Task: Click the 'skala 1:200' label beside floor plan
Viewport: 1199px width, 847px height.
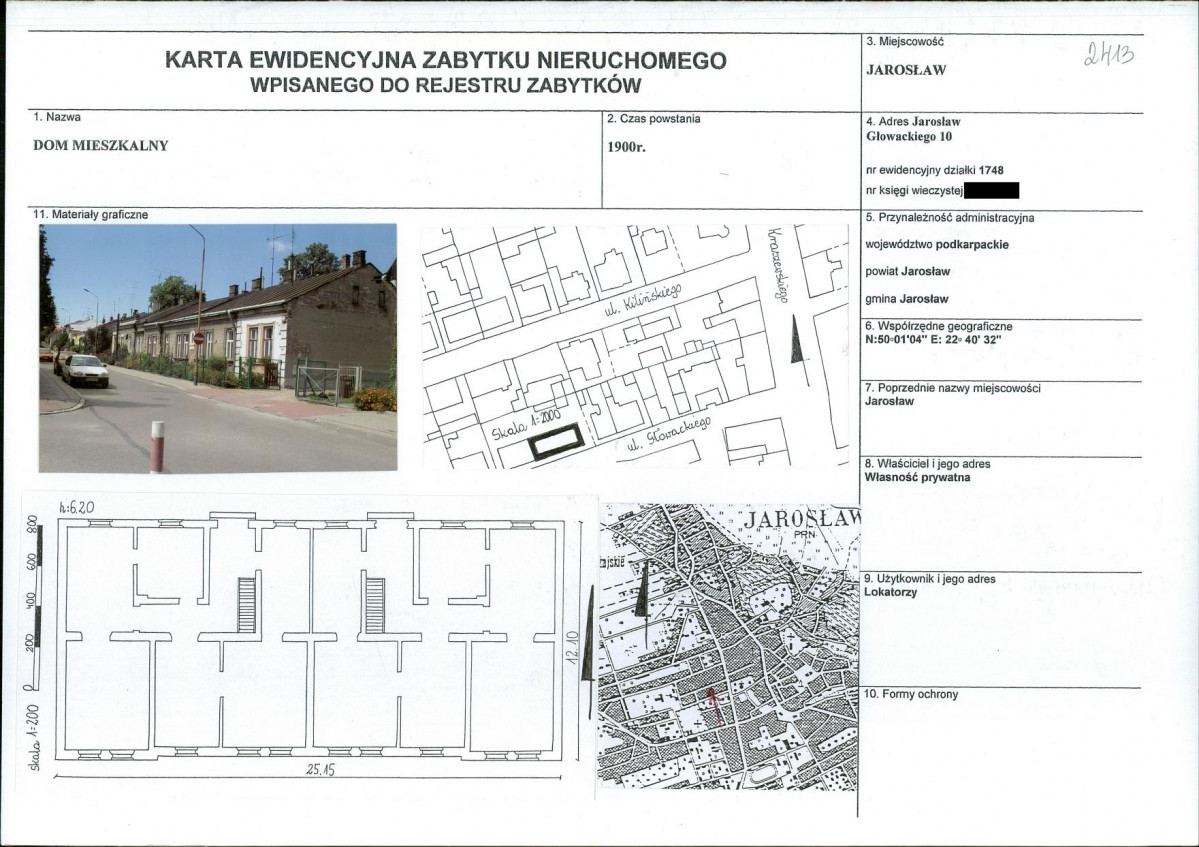Action: pos(34,736)
